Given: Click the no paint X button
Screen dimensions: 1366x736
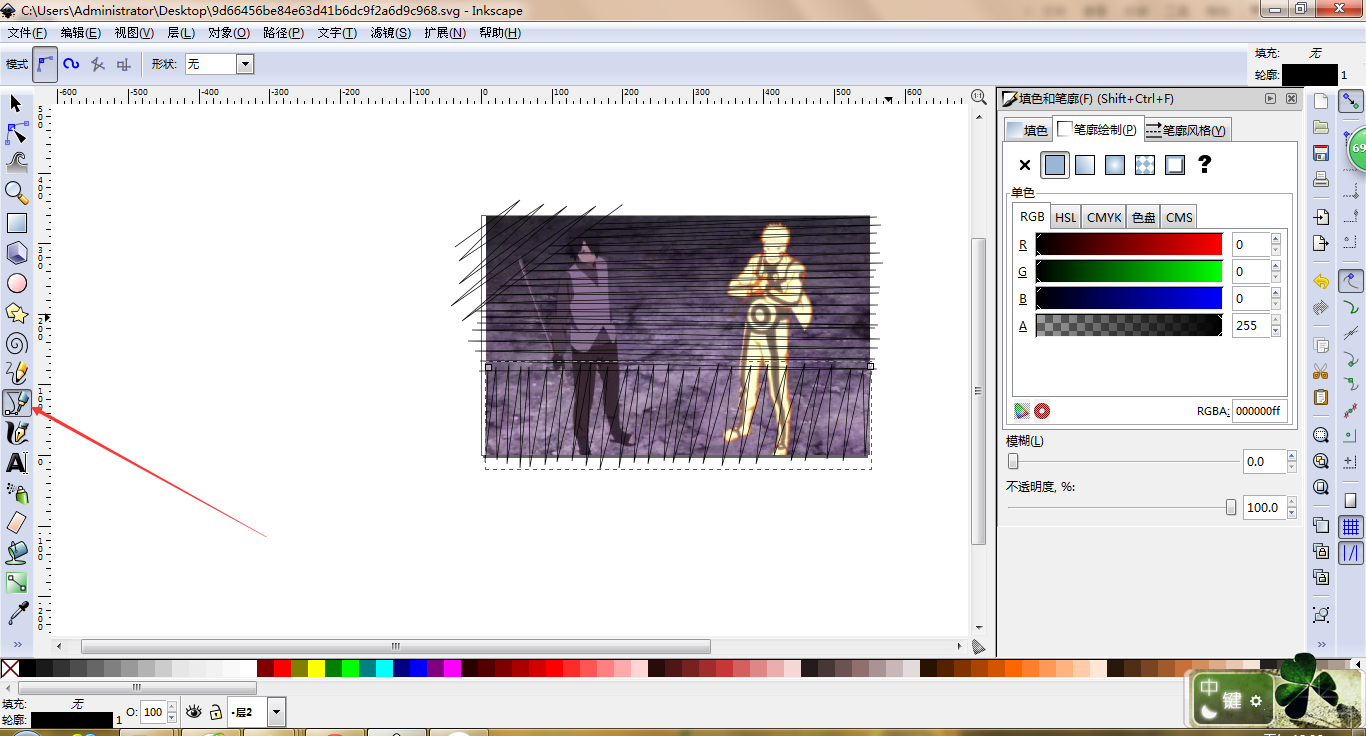Looking at the screenshot, I should (1024, 165).
